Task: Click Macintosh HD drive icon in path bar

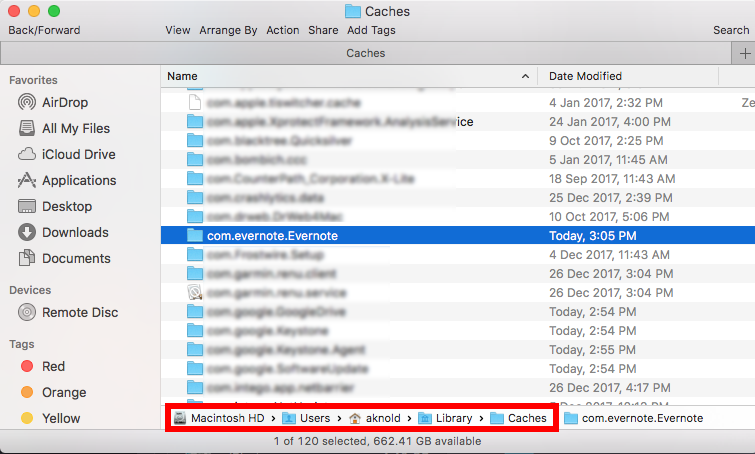Action: pos(180,418)
